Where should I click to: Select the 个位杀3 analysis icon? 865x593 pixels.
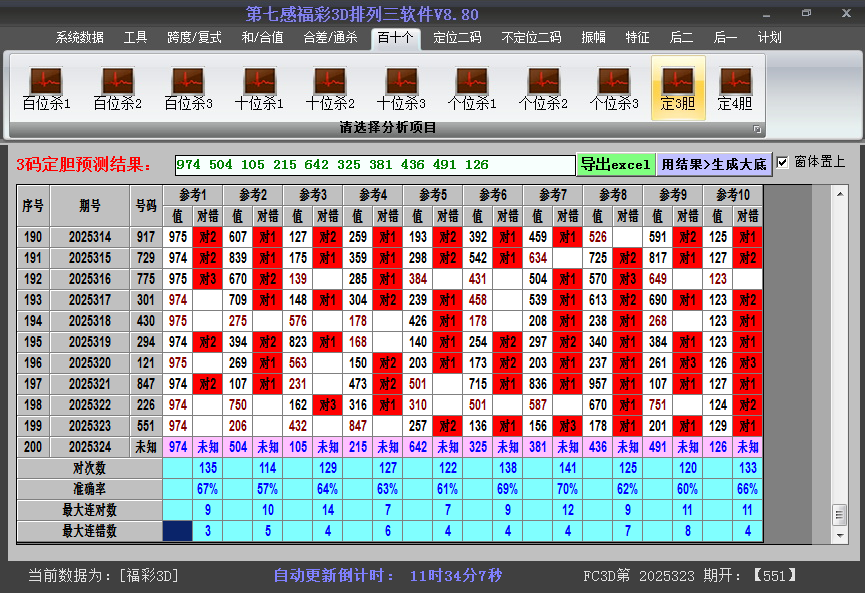coord(614,88)
